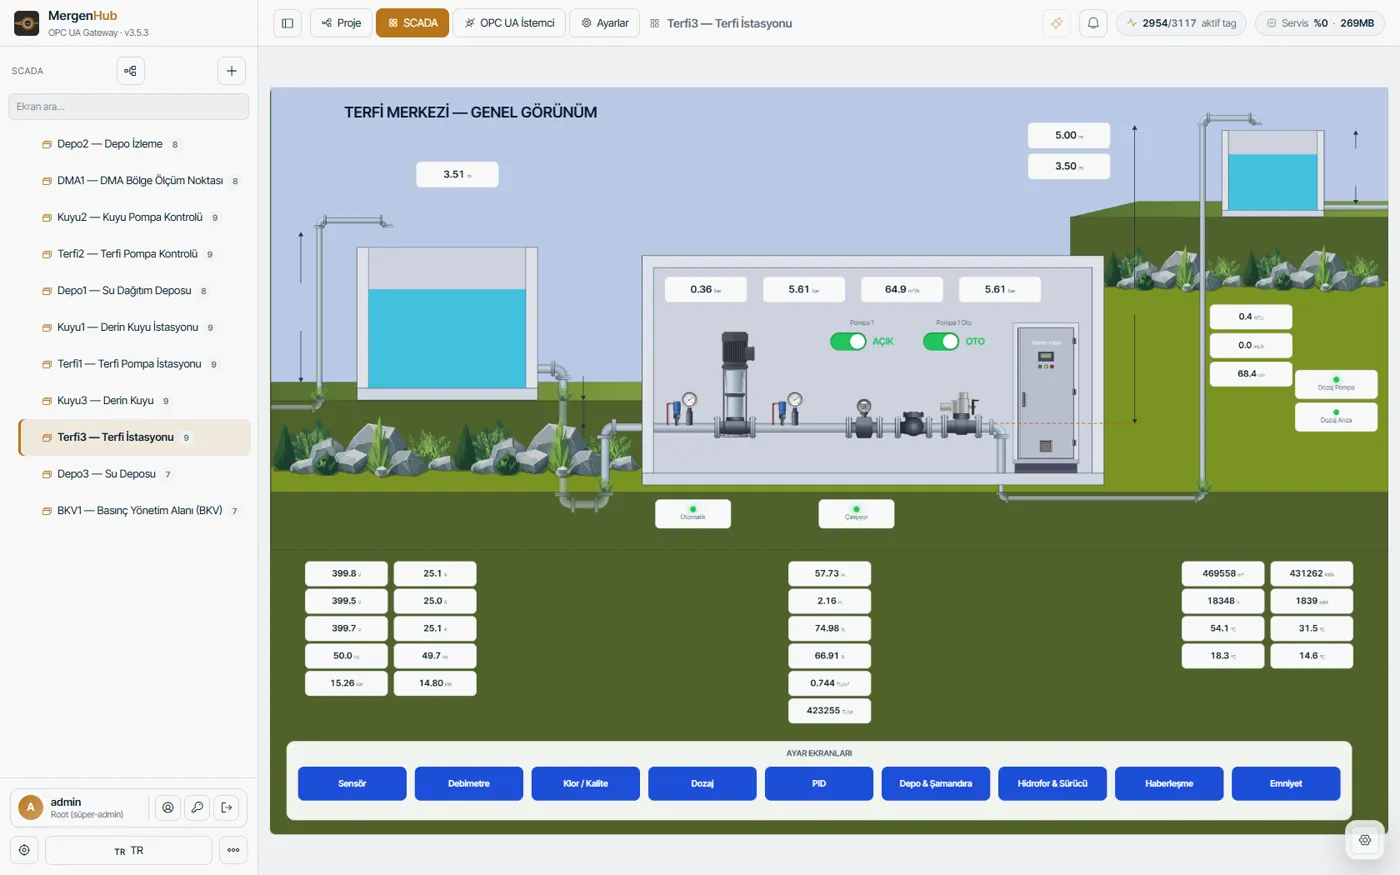Toggle the Pompa 1 Oto OTO switch
The image size is (1400, 875).
tap(941, 342)
